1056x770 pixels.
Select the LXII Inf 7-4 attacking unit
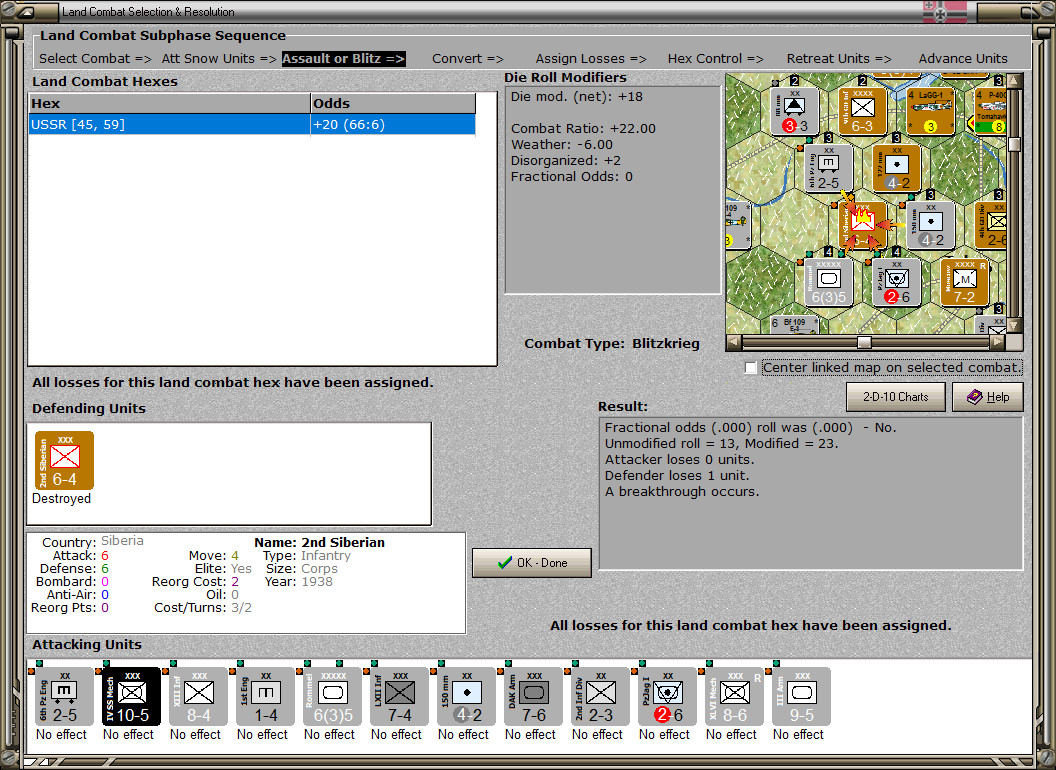pyautogui.click(x=399, y=696)
